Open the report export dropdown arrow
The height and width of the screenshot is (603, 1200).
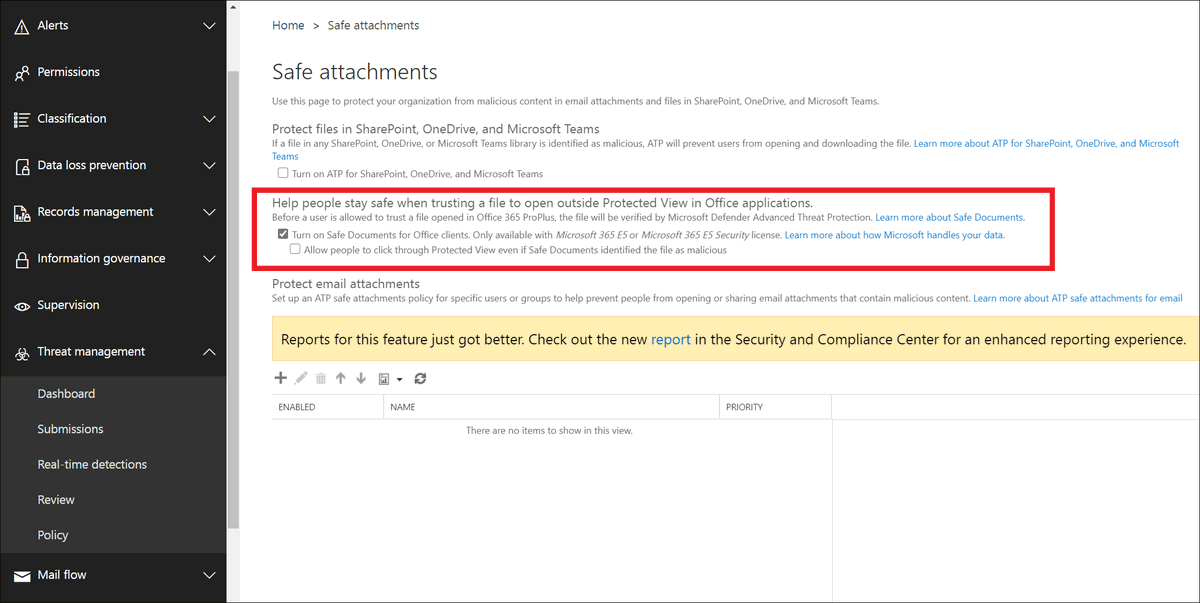pos(399,378)
